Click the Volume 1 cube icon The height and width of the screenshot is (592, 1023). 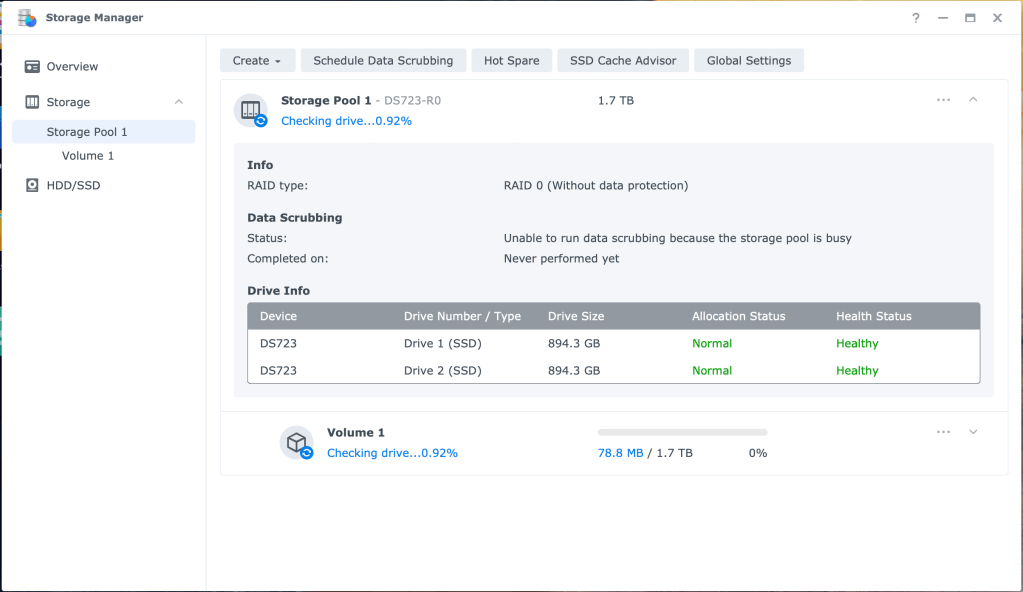[x=296, y=442]
